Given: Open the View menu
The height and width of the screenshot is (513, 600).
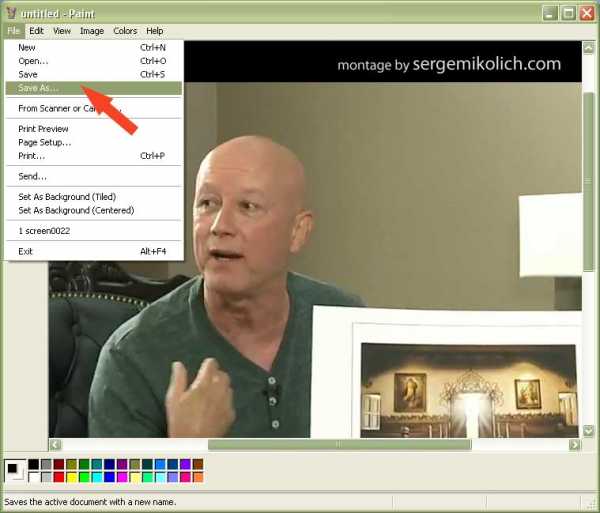Looking at the screenshot, I should tap(62, 31).
